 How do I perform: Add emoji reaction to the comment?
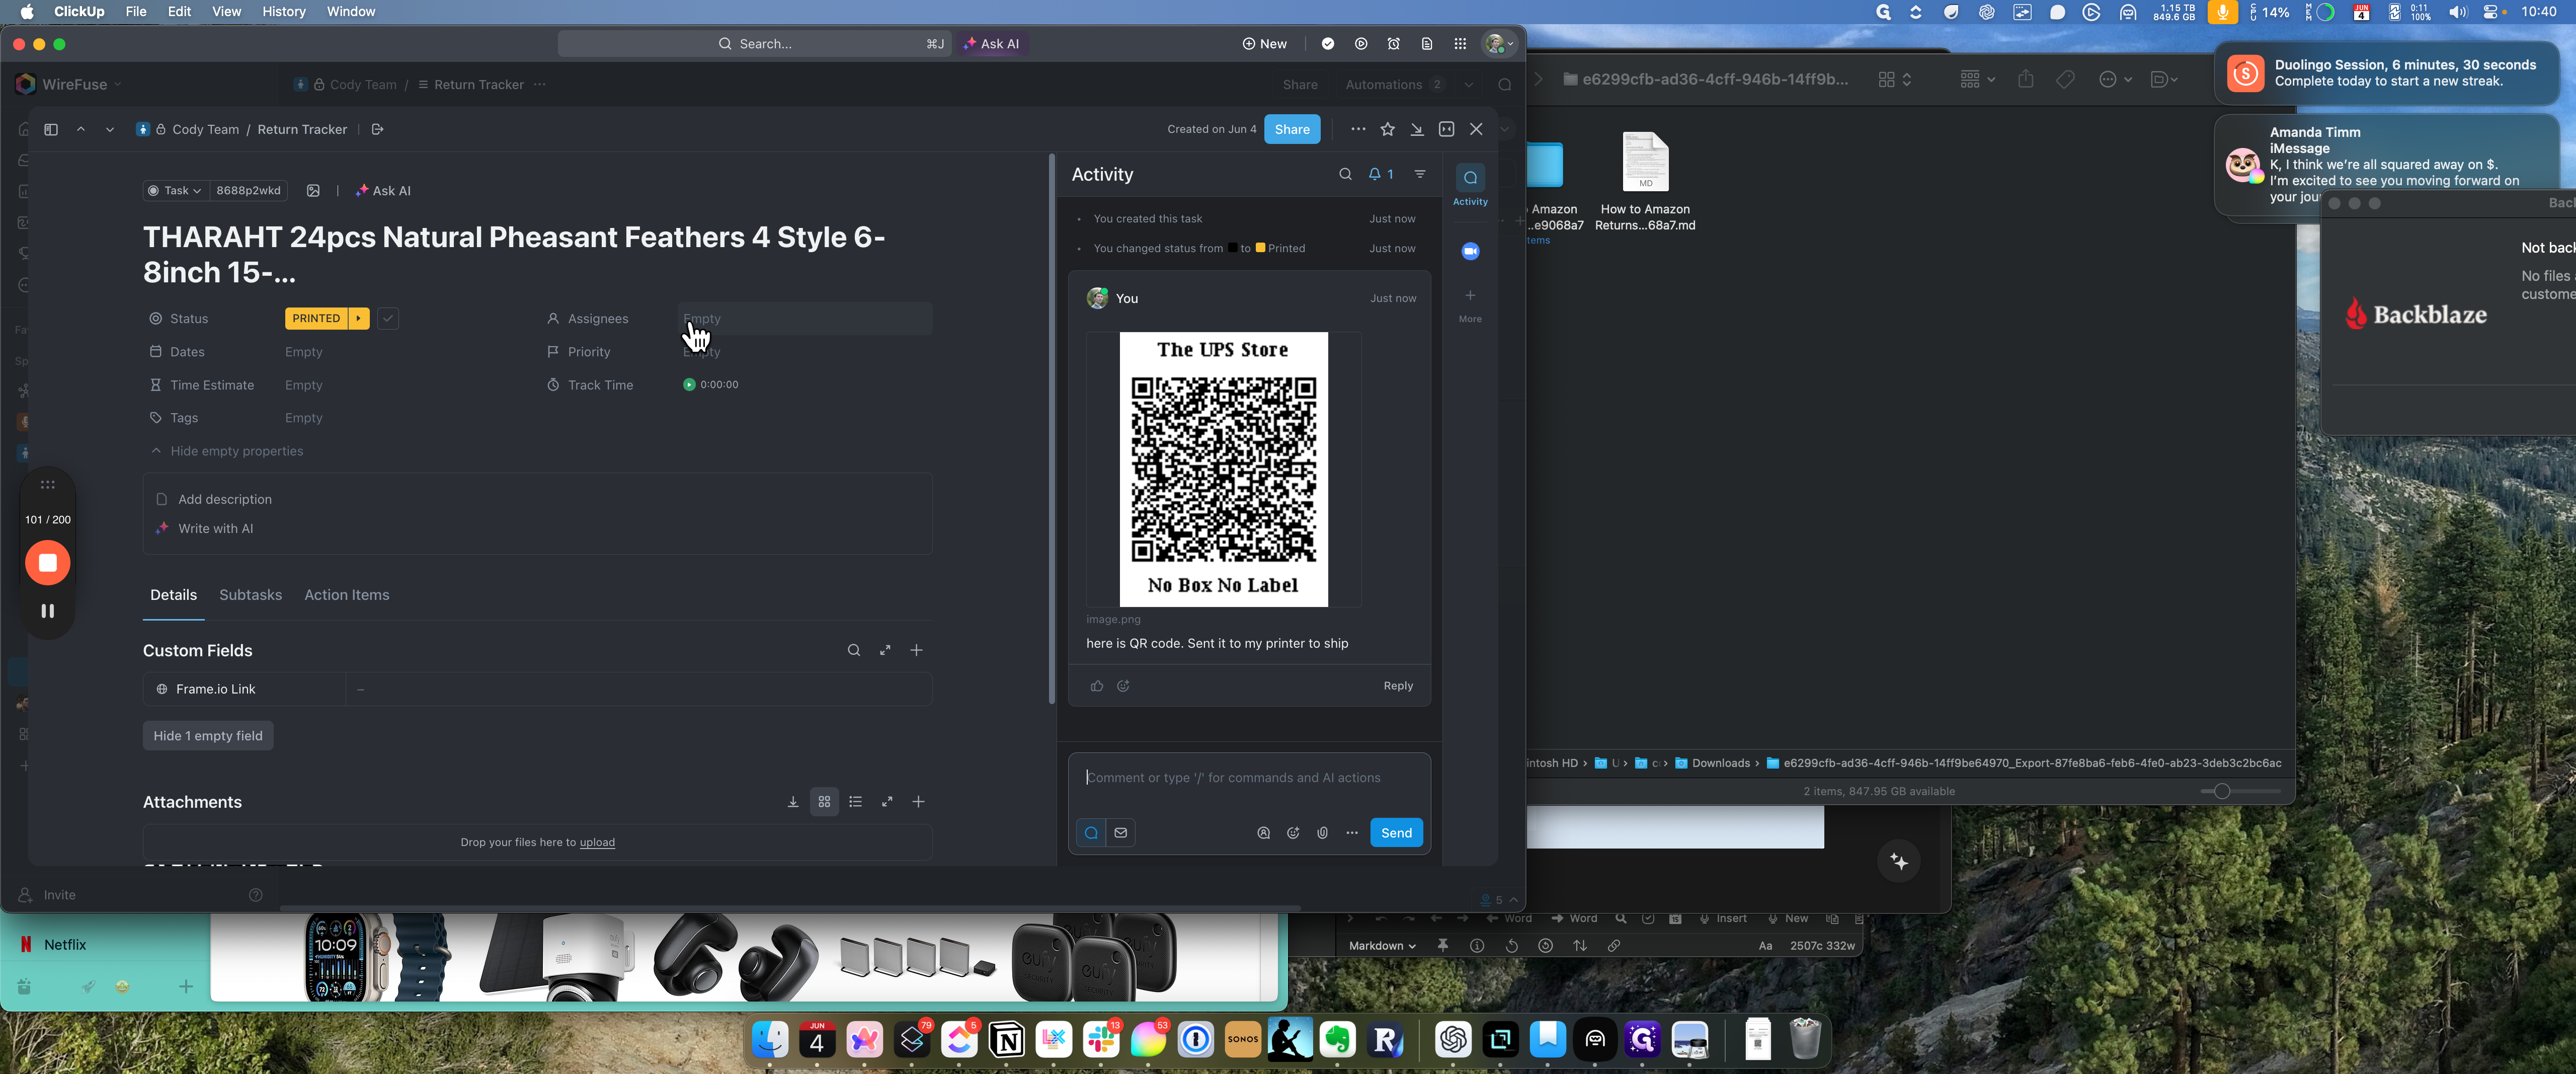tap(1123, 686)
